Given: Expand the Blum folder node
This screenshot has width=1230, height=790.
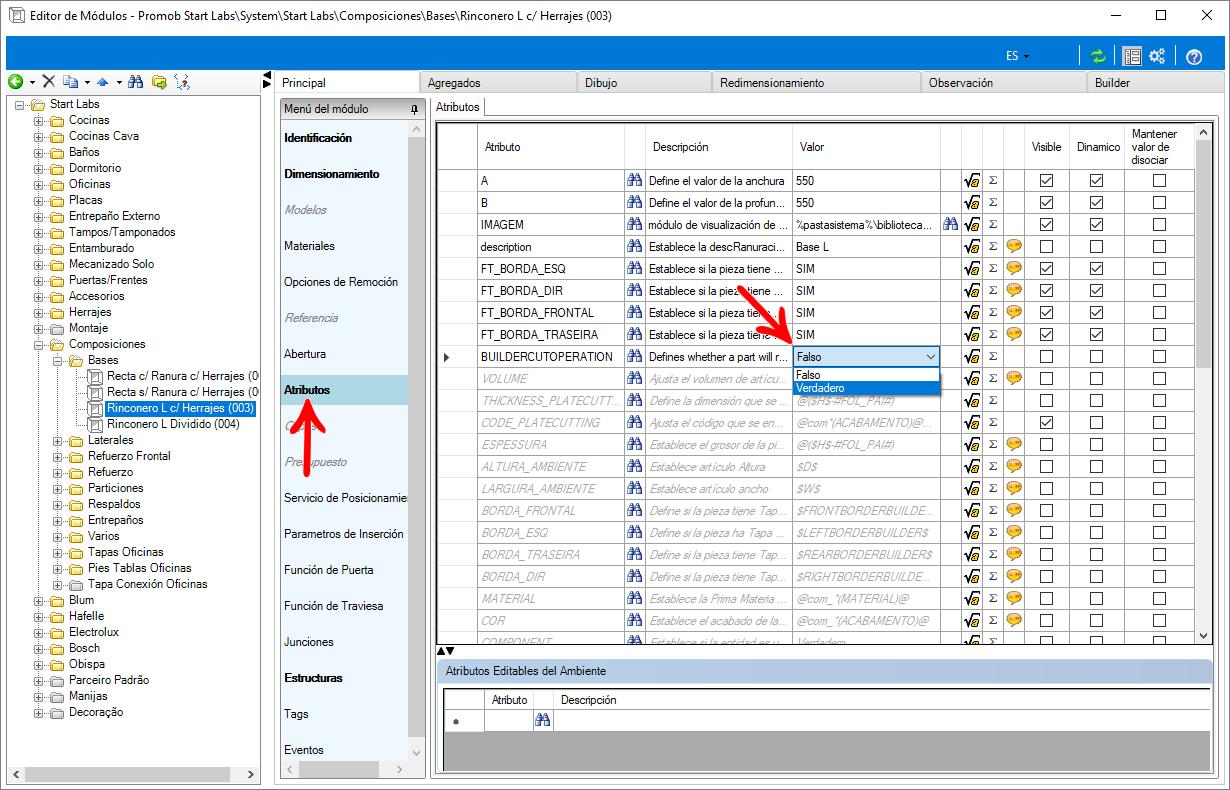Looking at the screenshot, I should click(39, 600).
